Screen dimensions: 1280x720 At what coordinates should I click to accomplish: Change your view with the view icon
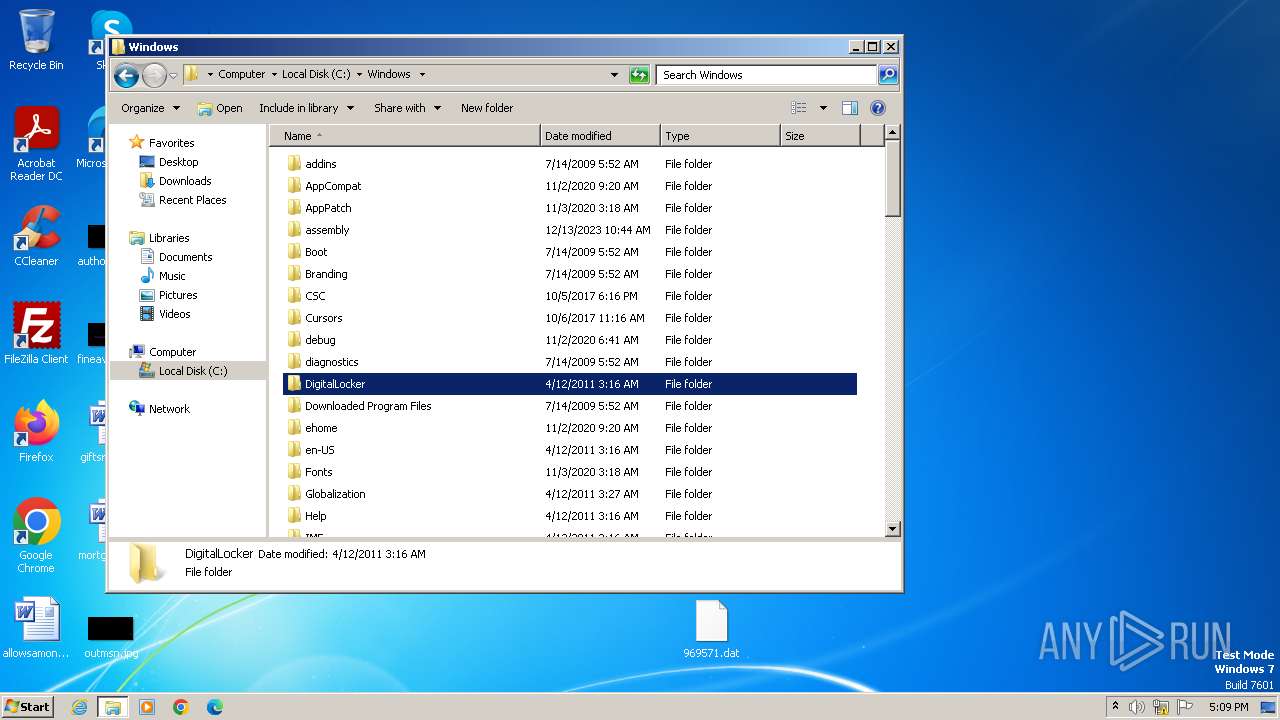click(x=799, y=108)
